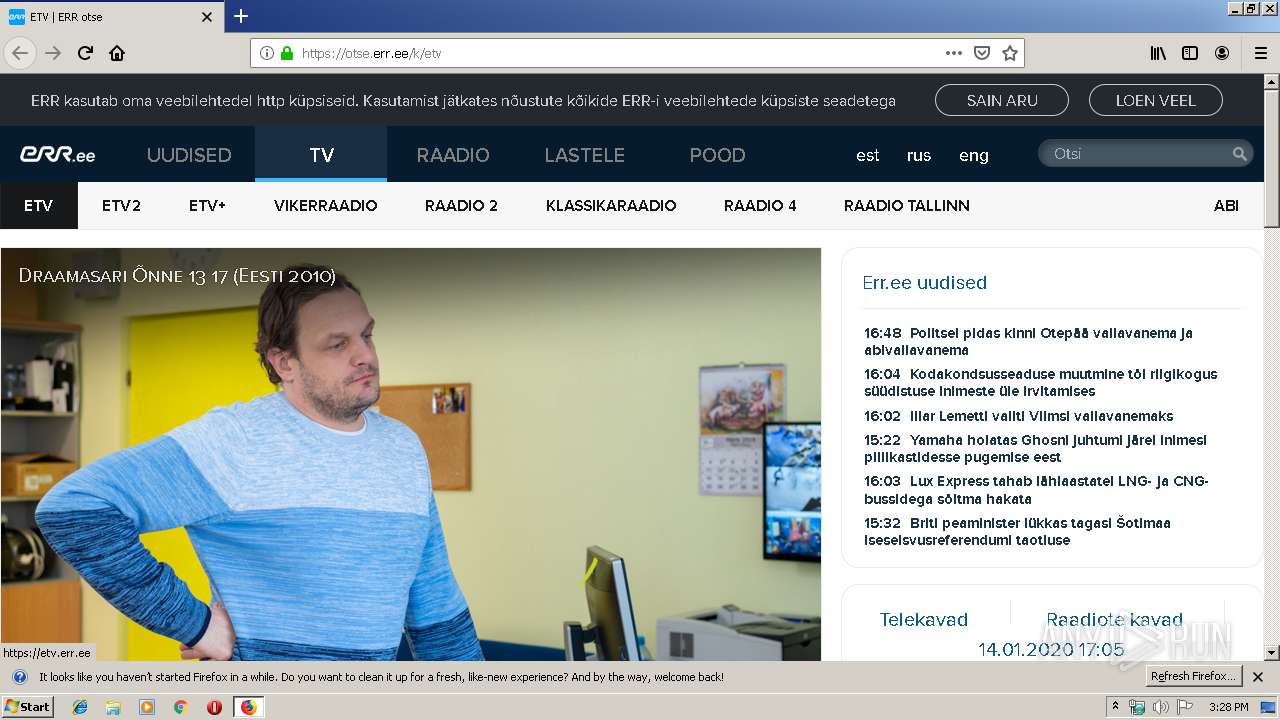The image size is (1280, 720).
Task: Click the 3:28 PM system clock
Action: click(x=1228, y=707)
